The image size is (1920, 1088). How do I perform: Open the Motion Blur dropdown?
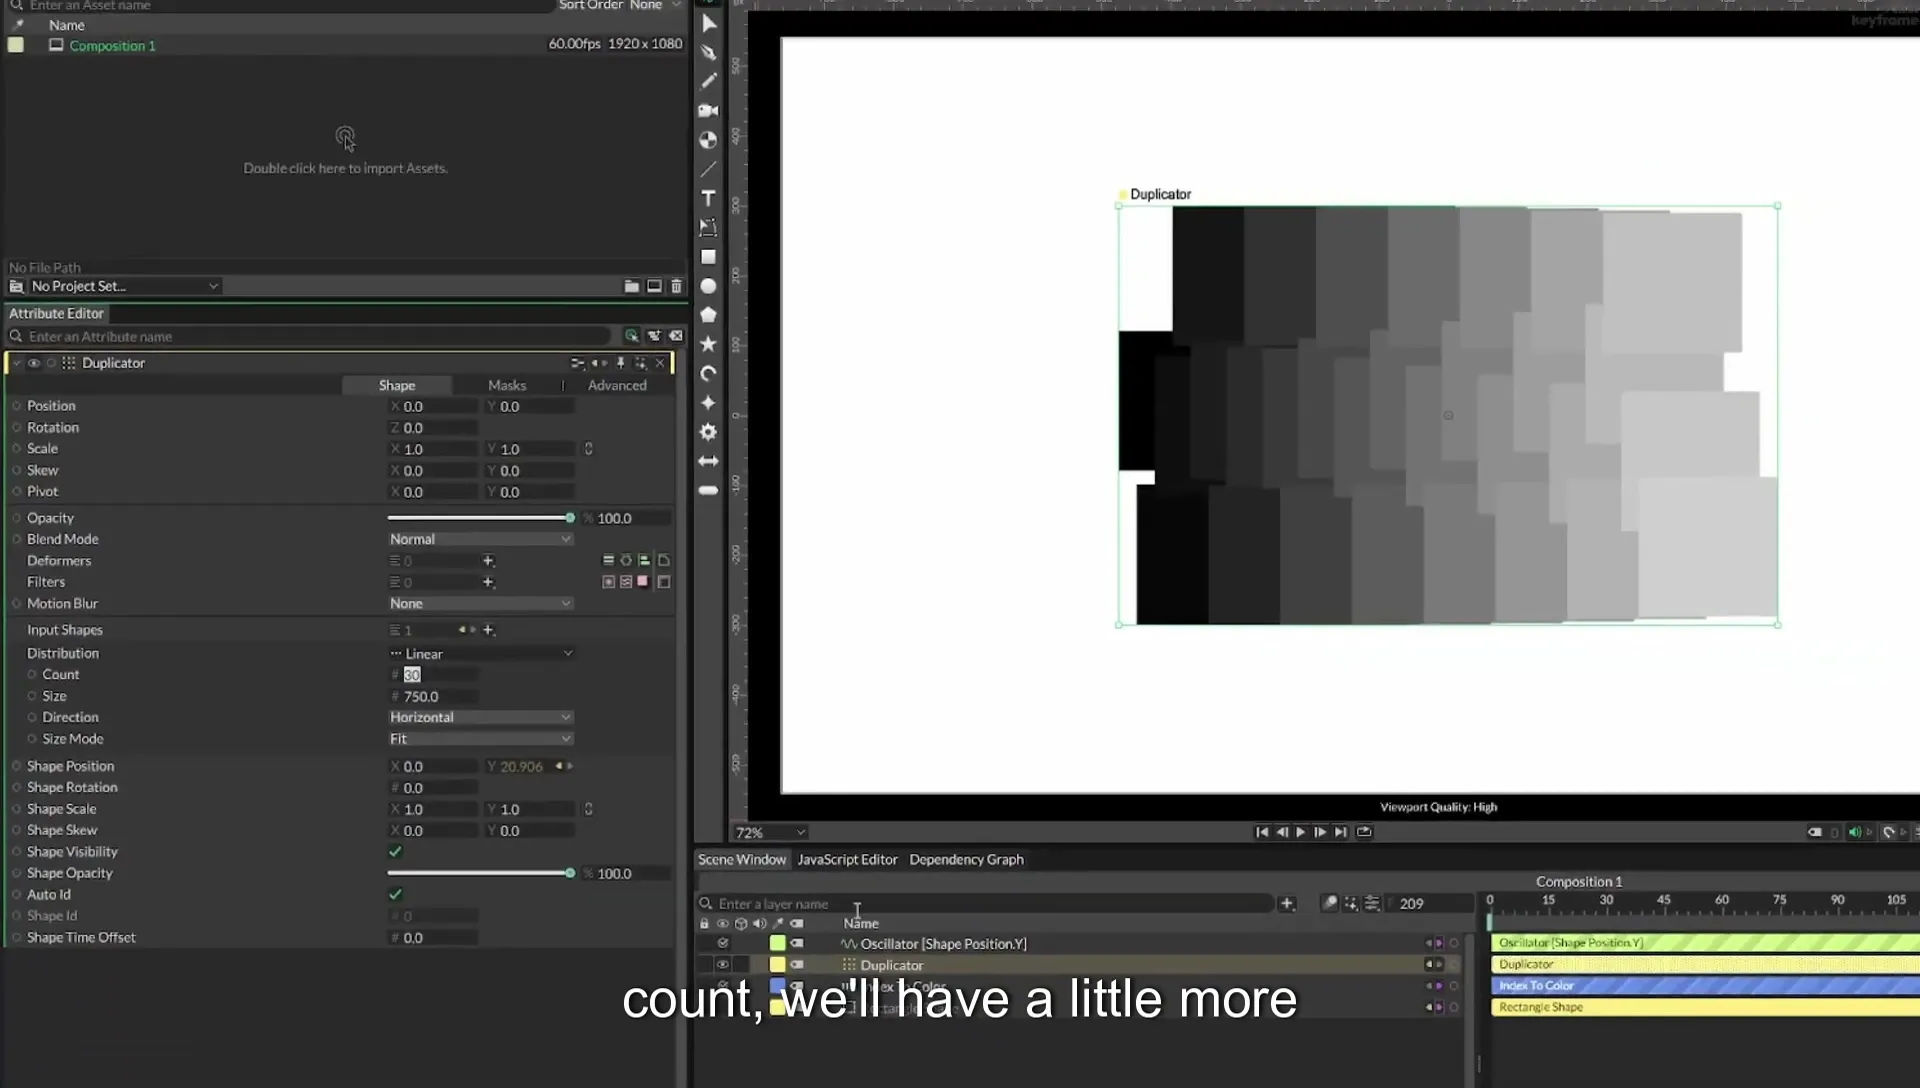pyautogui.click(x=481, y=604)
